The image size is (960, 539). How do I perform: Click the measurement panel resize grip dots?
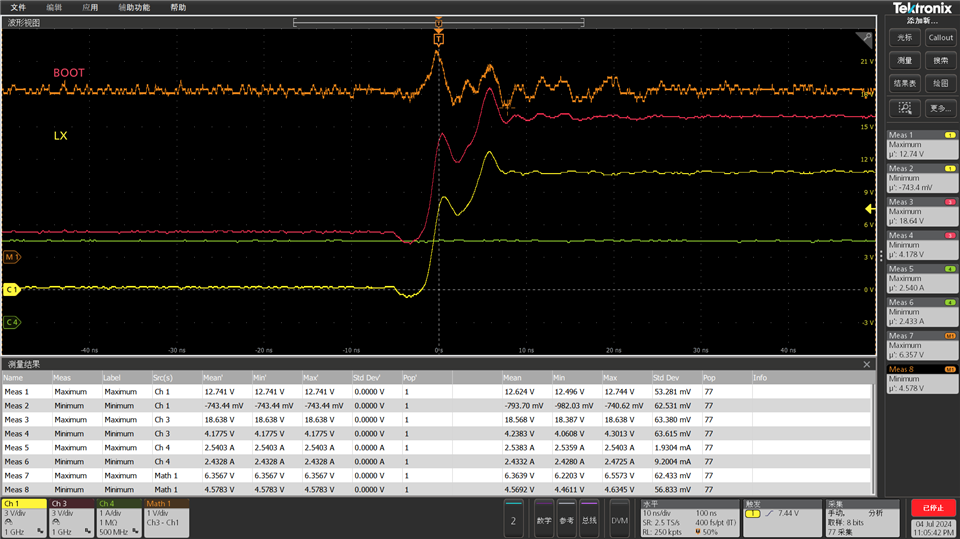pos(881,256)
